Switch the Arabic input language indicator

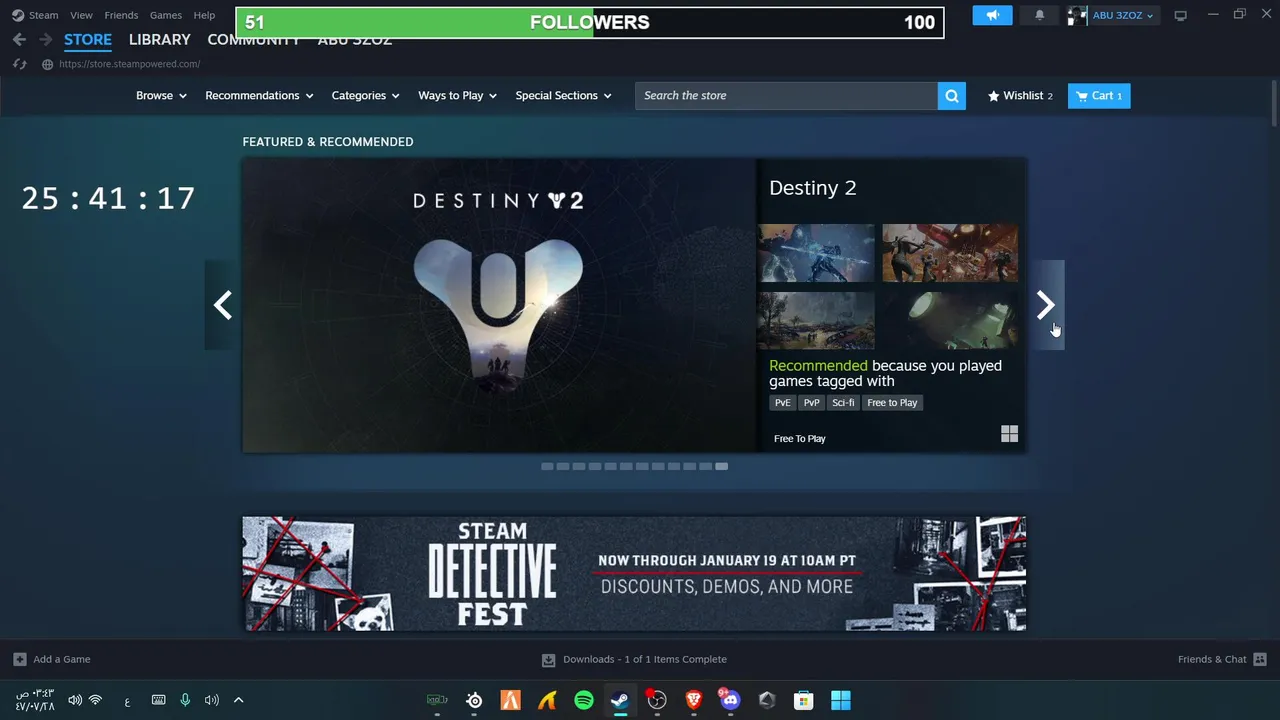click(127, 700)
